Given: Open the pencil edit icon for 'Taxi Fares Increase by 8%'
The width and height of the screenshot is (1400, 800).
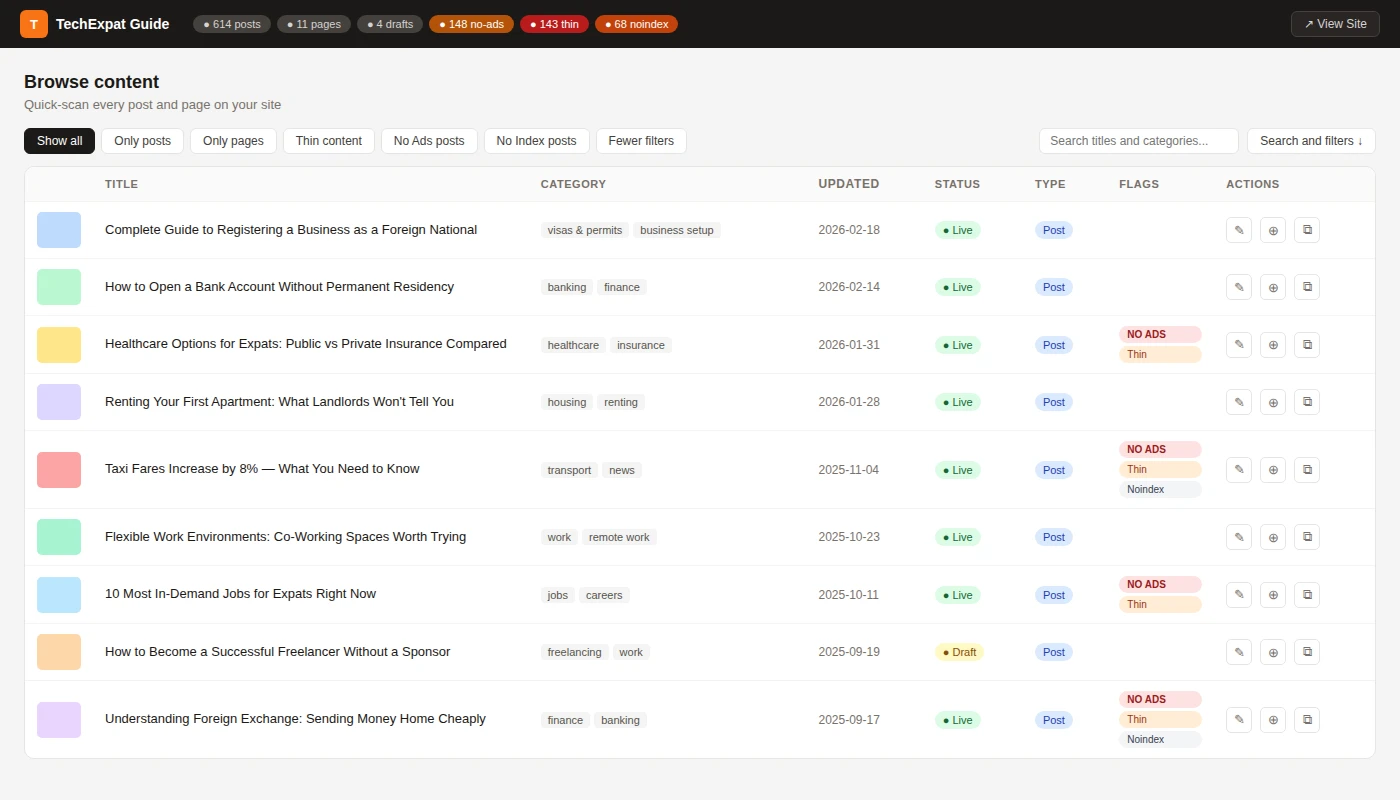Looking at the screenshot, I should [1238, 469].
